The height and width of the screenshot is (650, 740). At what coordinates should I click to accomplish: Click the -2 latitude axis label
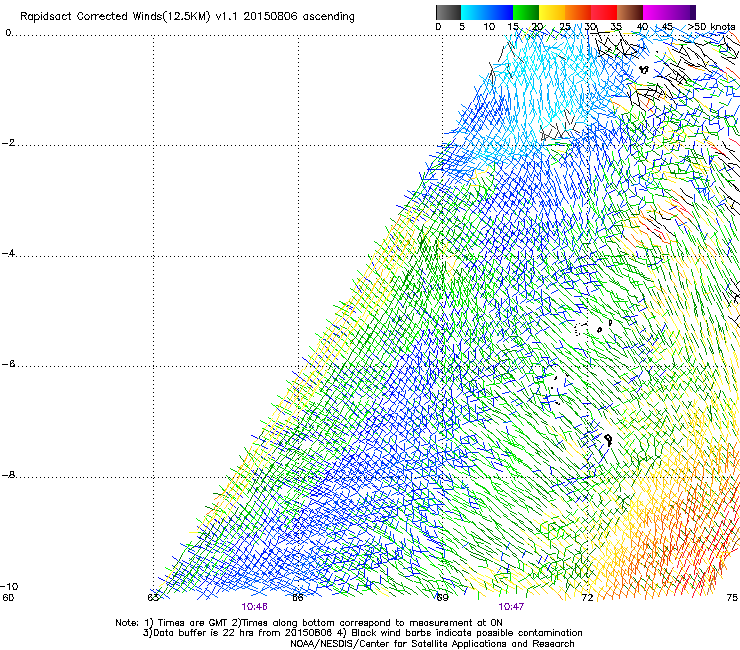[8, 143]
